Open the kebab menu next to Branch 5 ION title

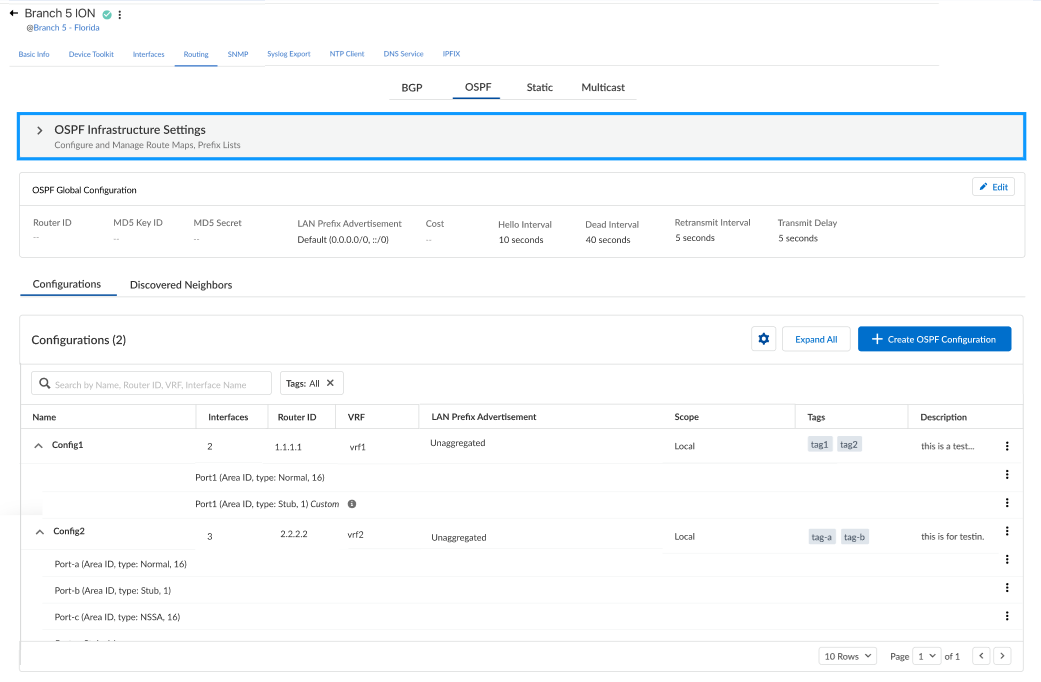click(x=120, y=15)
